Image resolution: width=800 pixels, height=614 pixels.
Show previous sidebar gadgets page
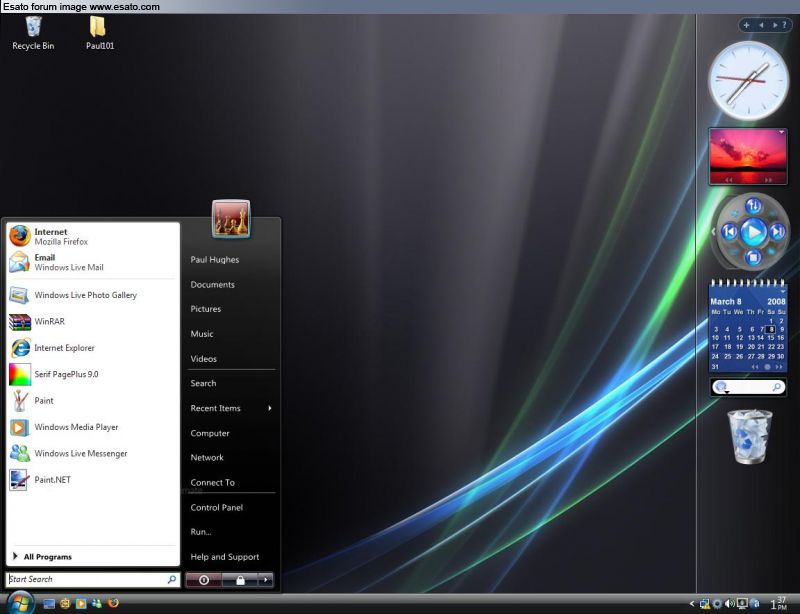pyautogui.click(x=761, y=25)
